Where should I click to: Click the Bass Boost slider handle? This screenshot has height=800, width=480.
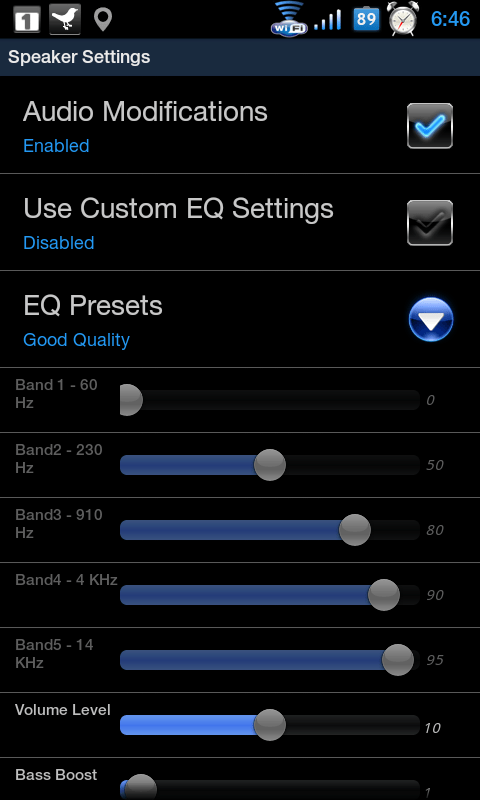(140, 788)
